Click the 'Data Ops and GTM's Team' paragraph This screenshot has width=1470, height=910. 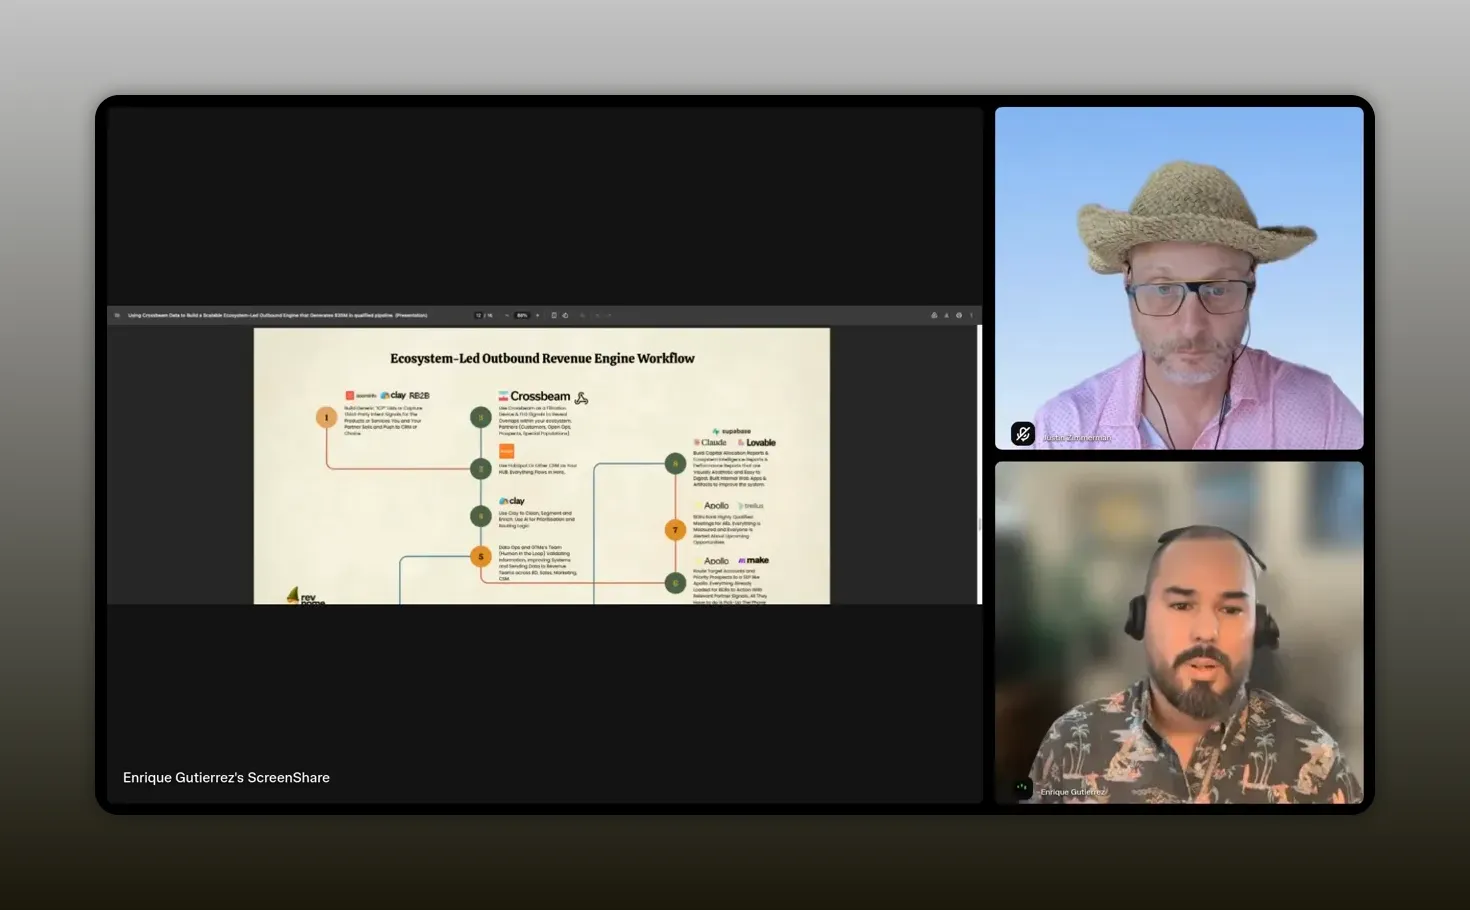[537, 563]
